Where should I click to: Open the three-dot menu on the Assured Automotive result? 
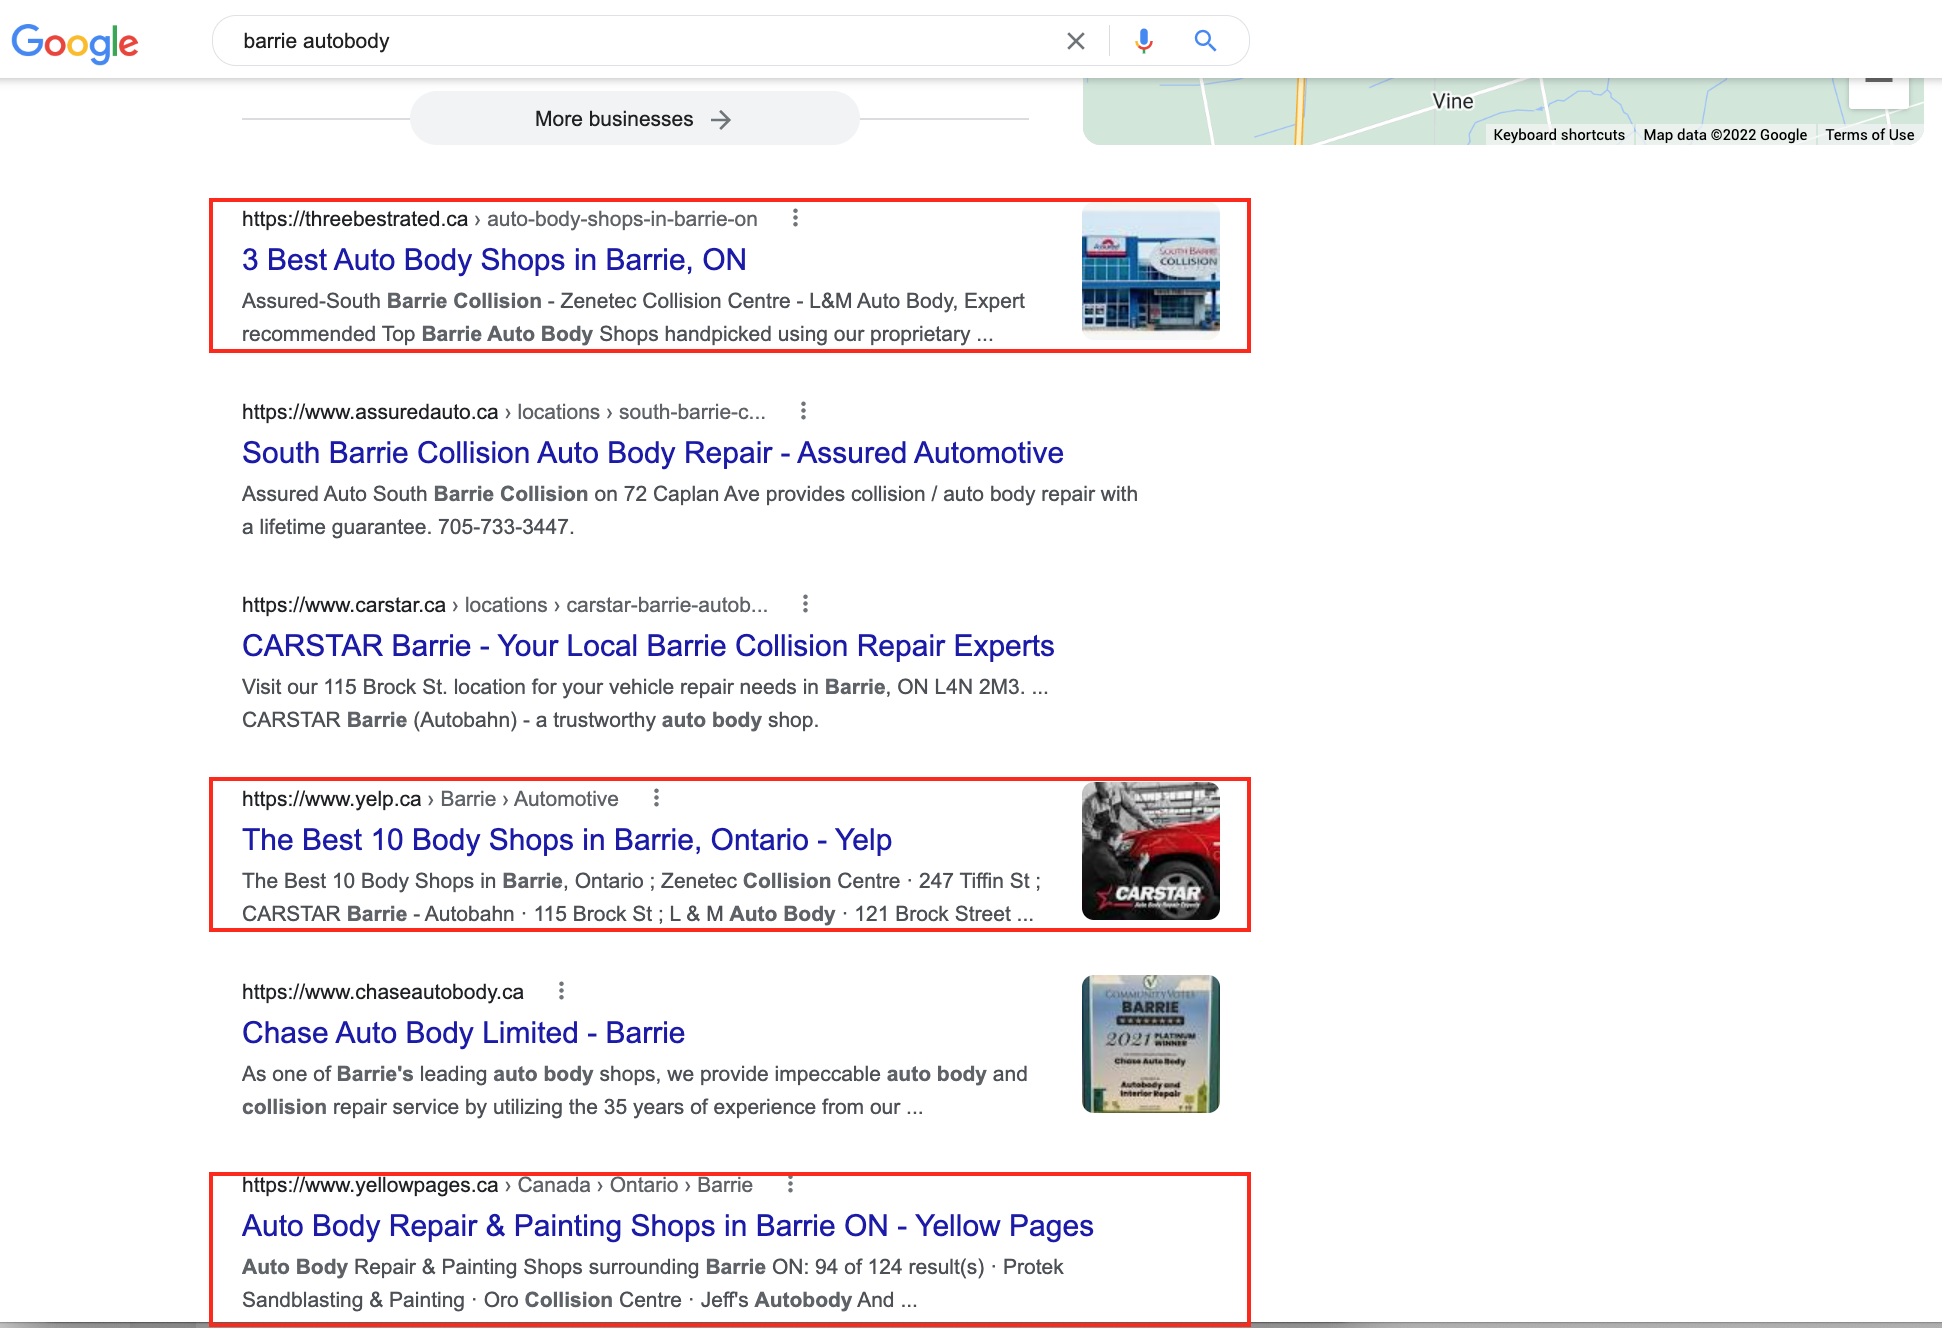[x=801, y=411]
